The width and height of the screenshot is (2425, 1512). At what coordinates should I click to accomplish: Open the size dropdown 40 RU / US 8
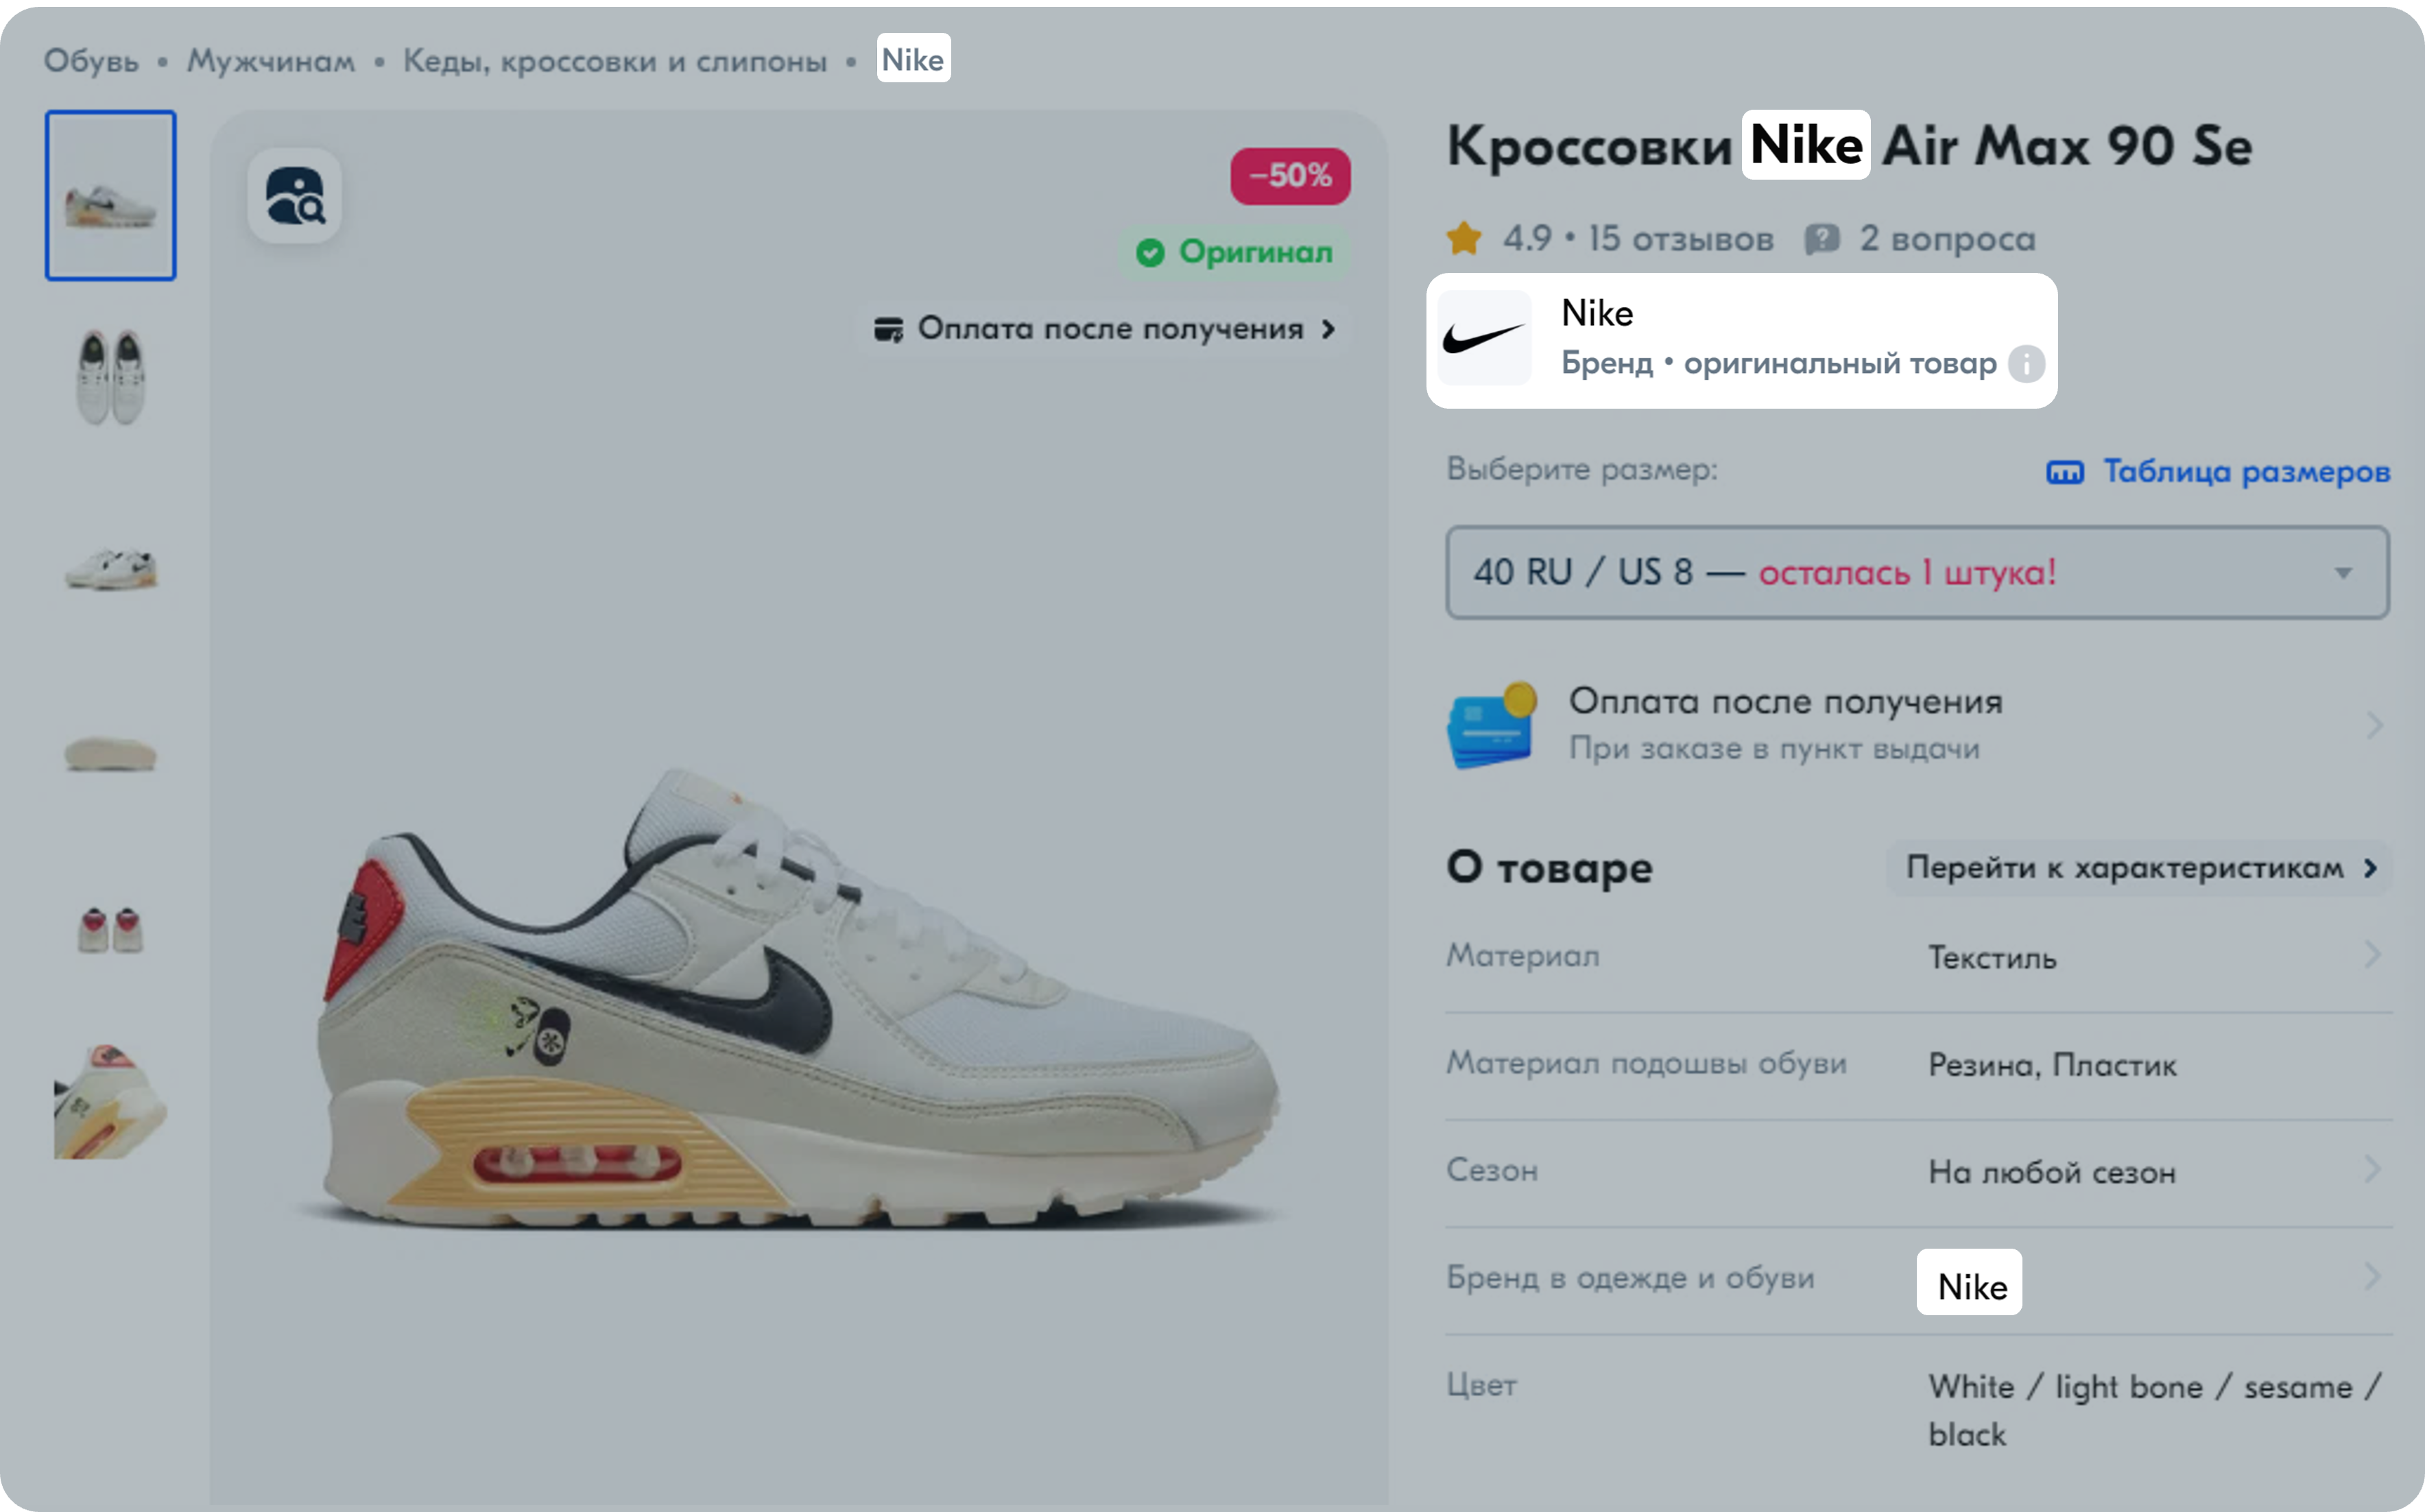tap(1917, 572)
